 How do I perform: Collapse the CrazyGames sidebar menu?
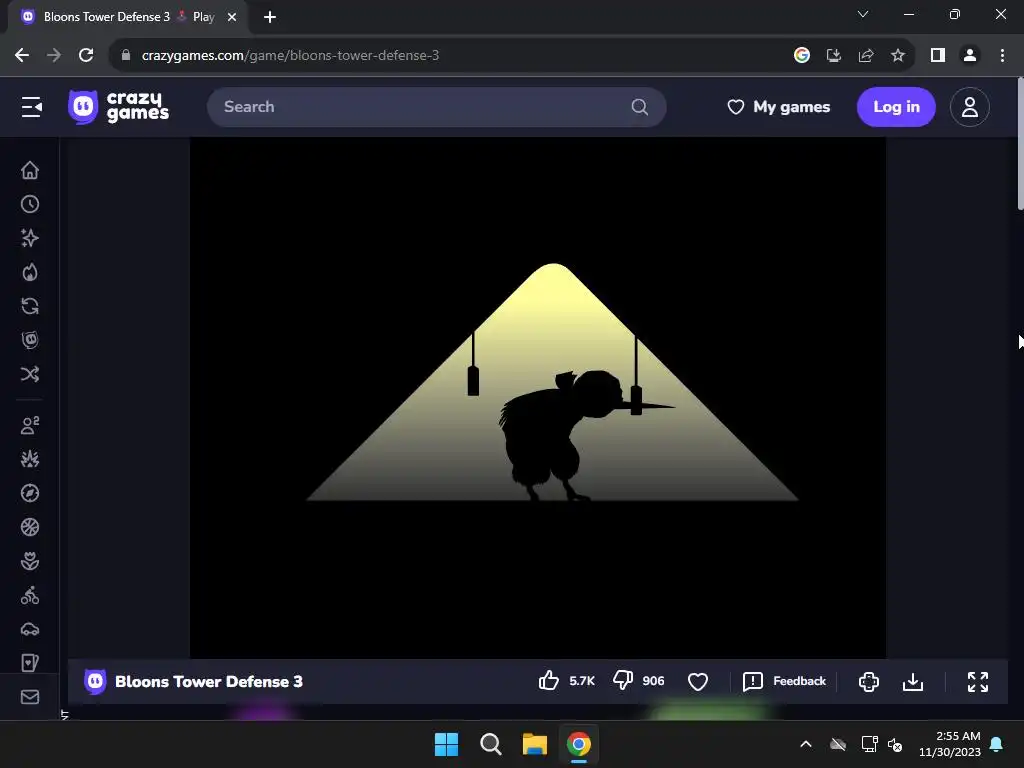pyautogui.click(x=31, y=107)
